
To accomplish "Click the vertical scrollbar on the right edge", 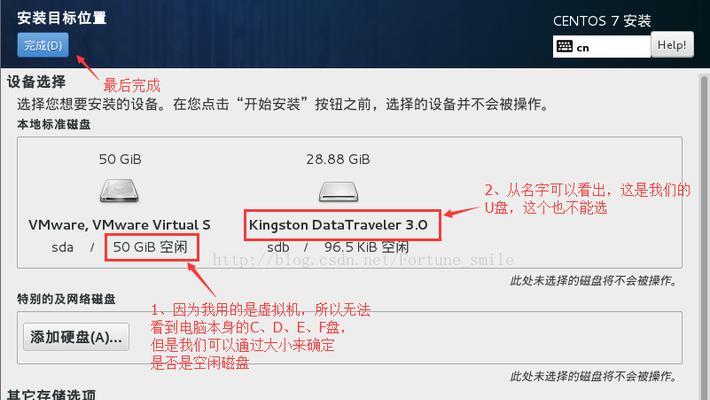I will tap(705, 236).
